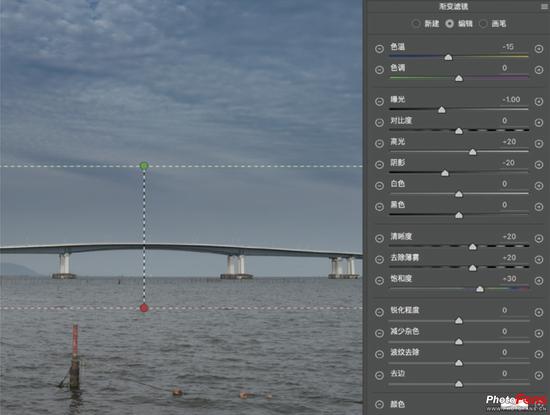Click the 黑色 slider handle
This screenshot has width=550, height=415.
pos(459,215)
